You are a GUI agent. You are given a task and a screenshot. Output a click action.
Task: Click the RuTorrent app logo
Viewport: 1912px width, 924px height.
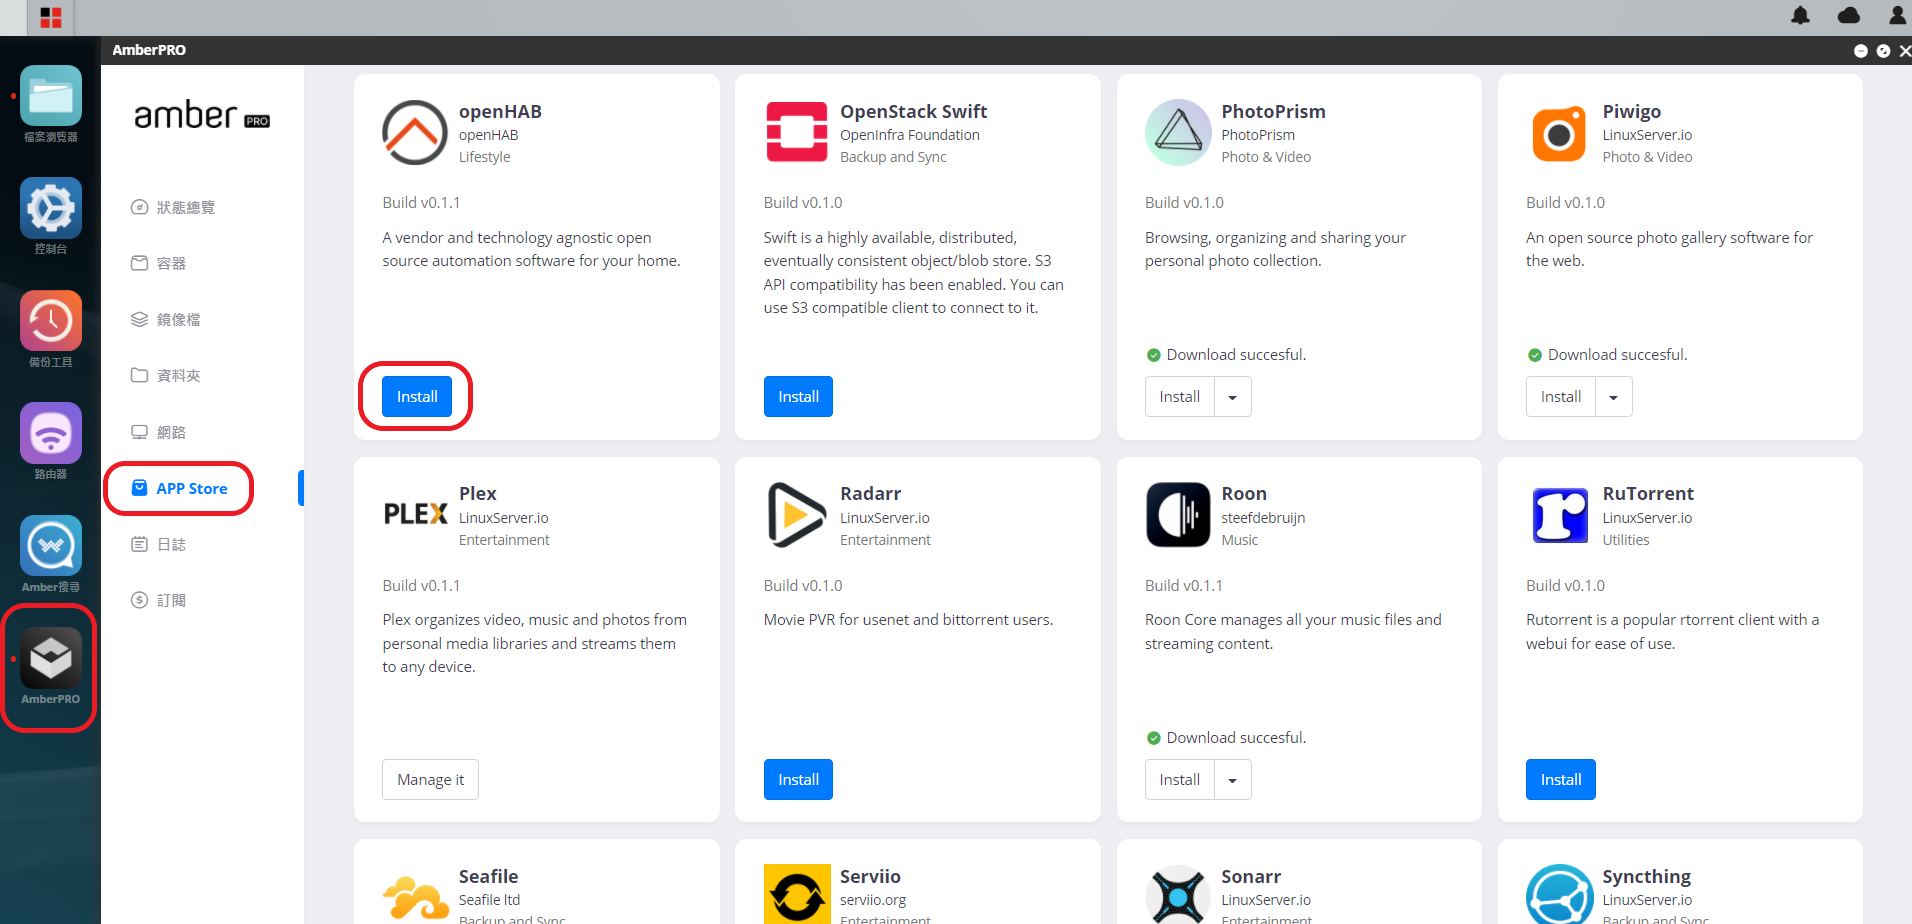click(1559, 515)
